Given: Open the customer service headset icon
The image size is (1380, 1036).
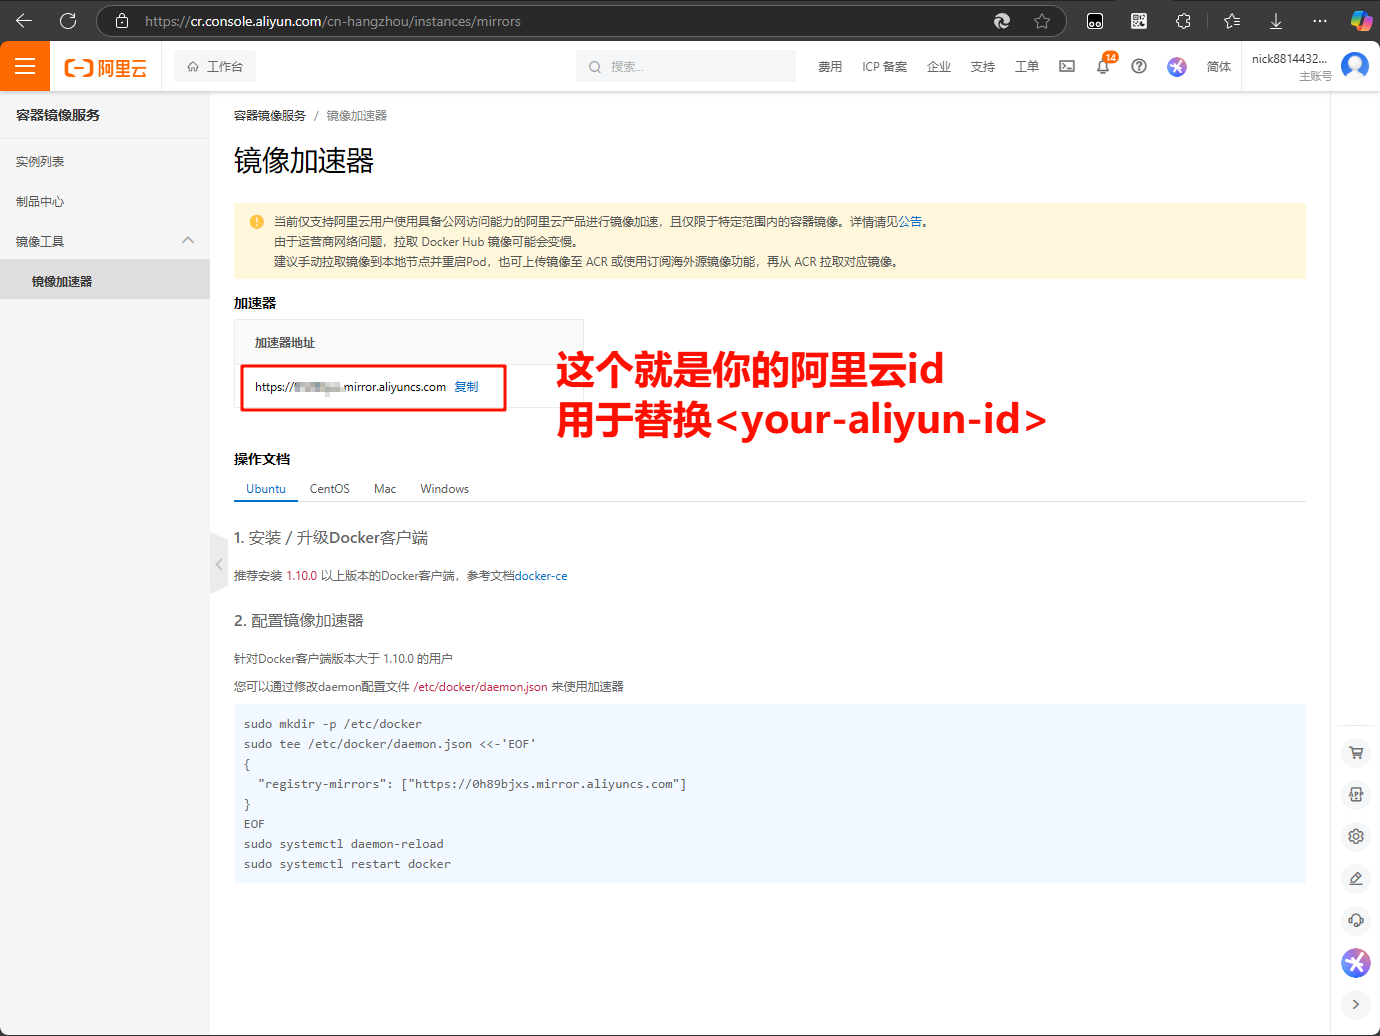Looking at the screenshot, I should pos(1356,920).
